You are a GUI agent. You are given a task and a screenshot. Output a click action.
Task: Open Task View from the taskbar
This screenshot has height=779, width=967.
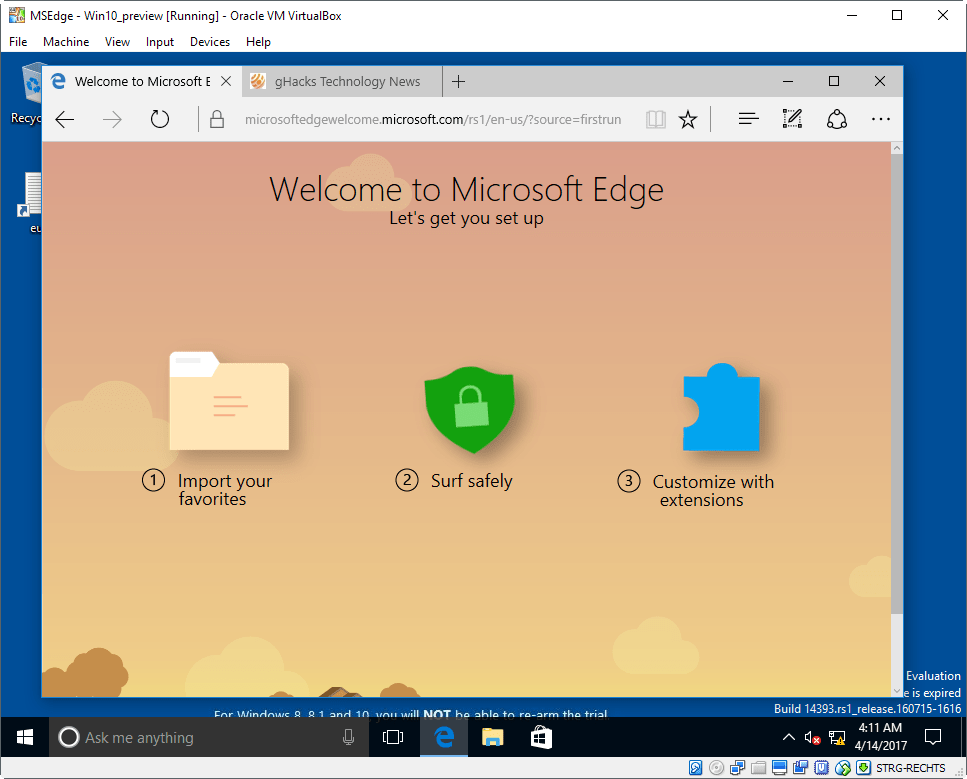[393, 738]
